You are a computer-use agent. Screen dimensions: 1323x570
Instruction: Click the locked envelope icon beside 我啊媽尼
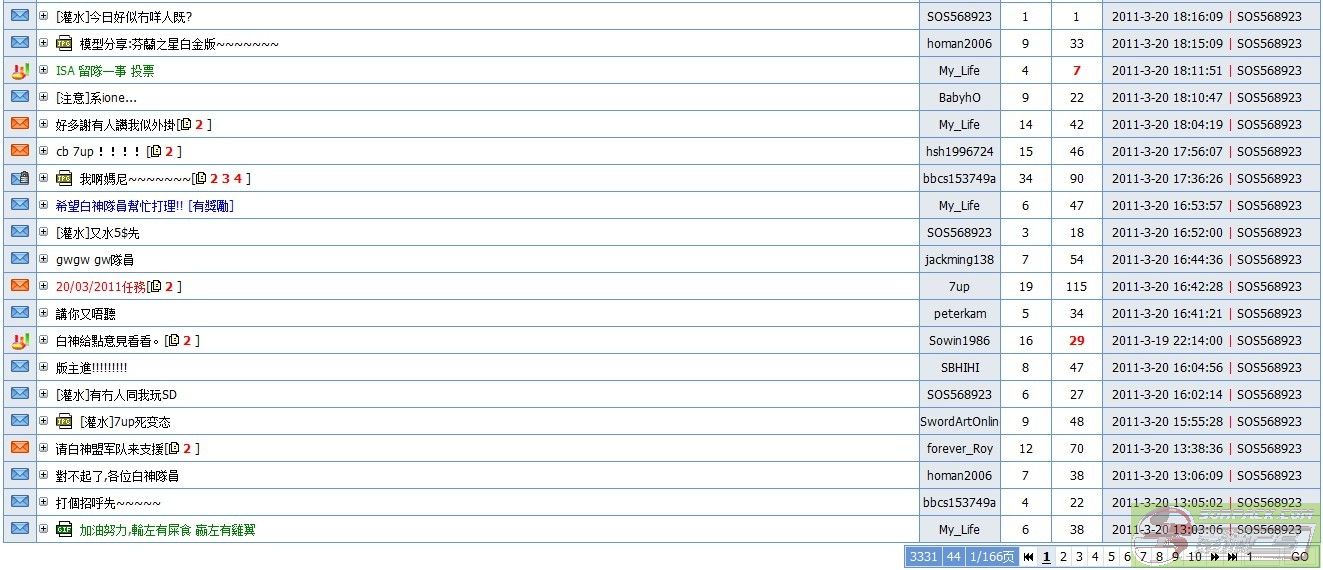point(19,178)
